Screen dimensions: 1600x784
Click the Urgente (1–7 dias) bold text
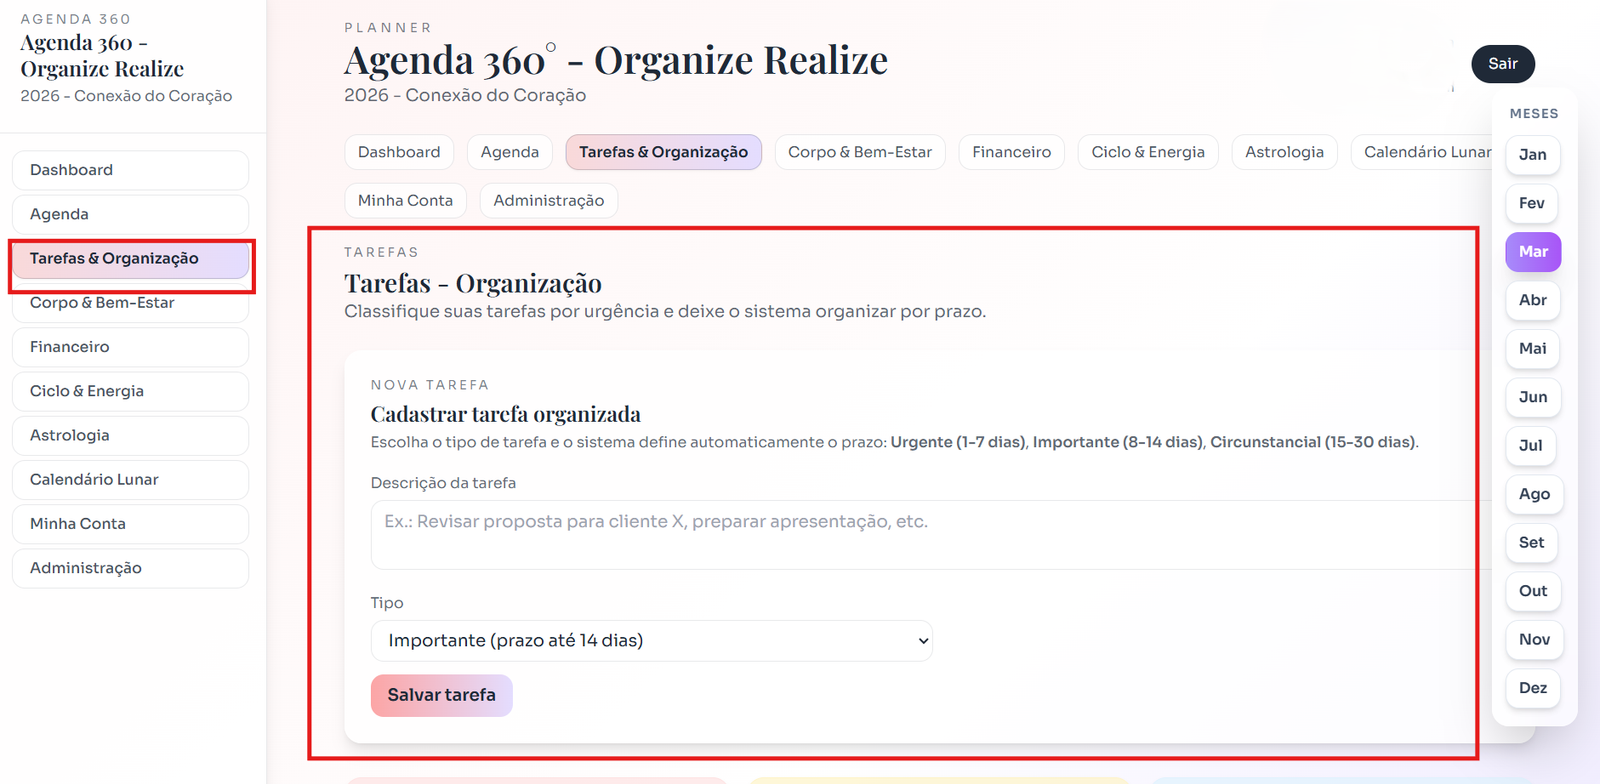tap(958, 442)
